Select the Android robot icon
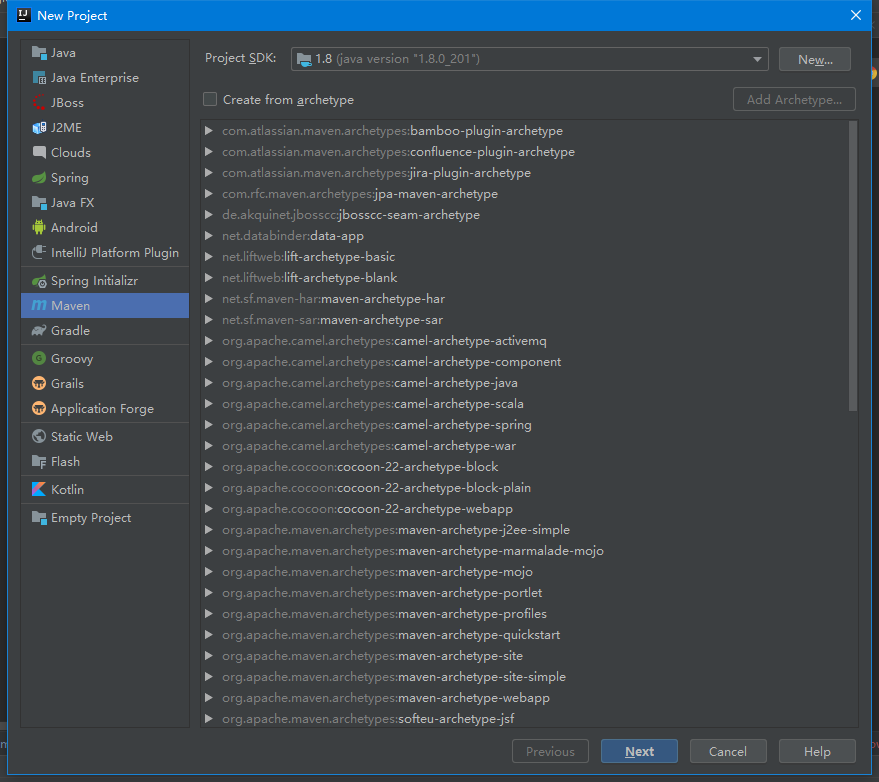 coord(39,228)
